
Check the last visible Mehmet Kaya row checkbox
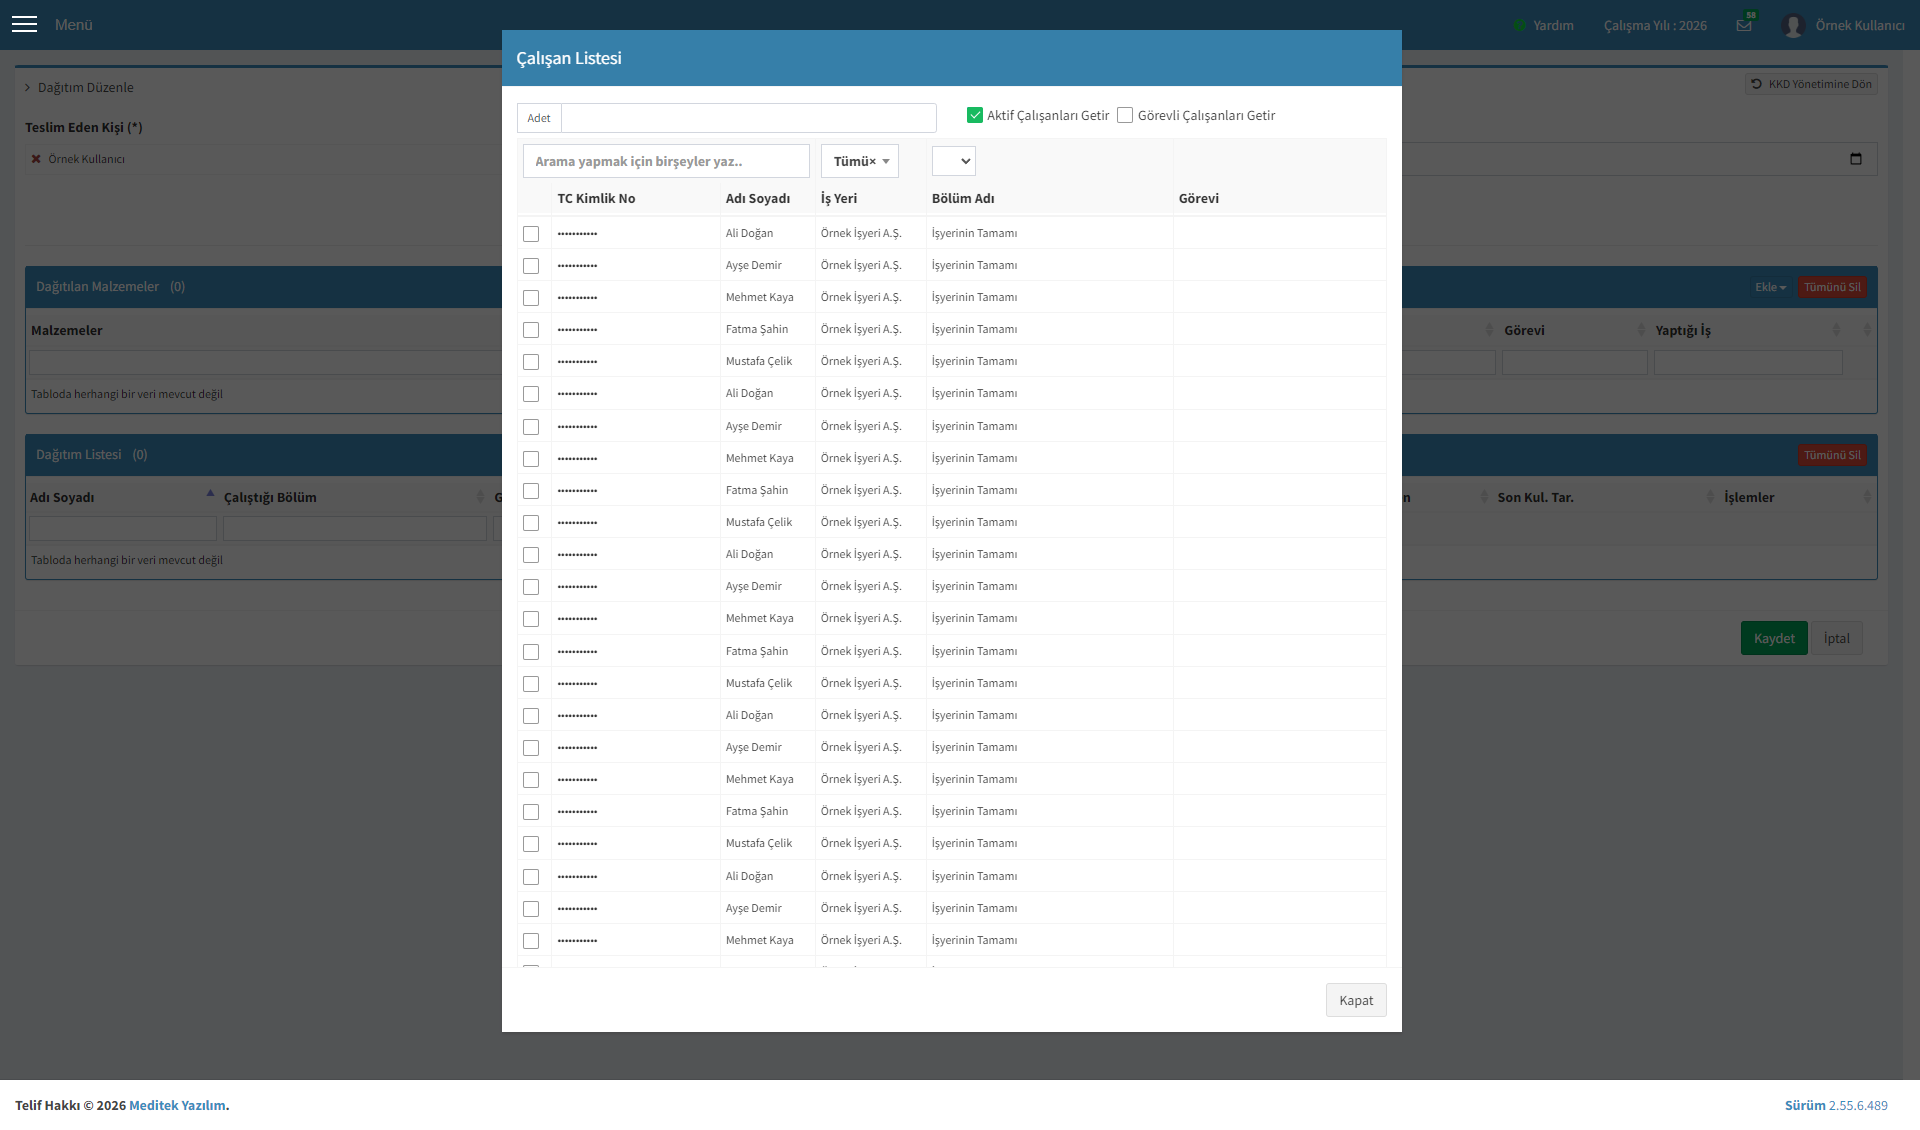pos(531,941)
